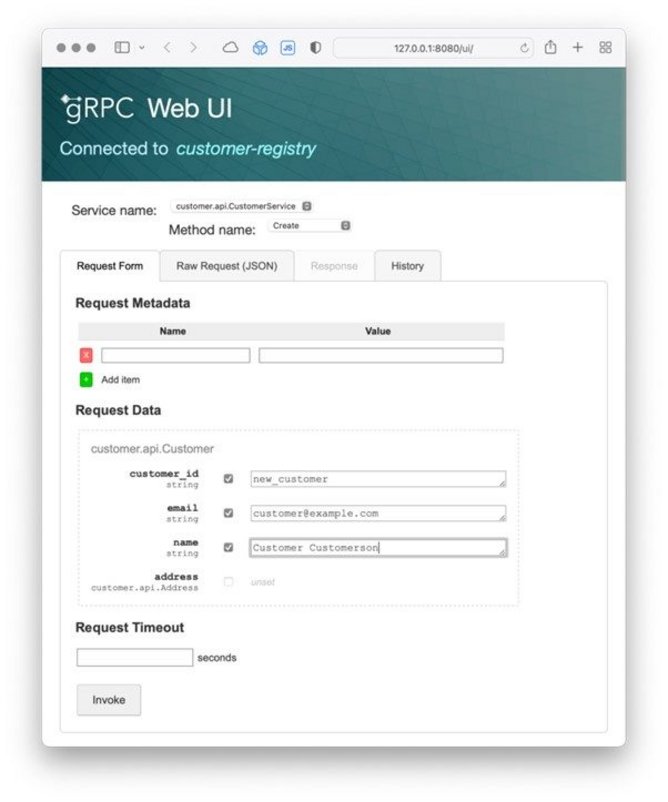Click the resize grip of name field
Viewport: 668px width, 802px height.
pyautogui.click(x=502, y=551)
